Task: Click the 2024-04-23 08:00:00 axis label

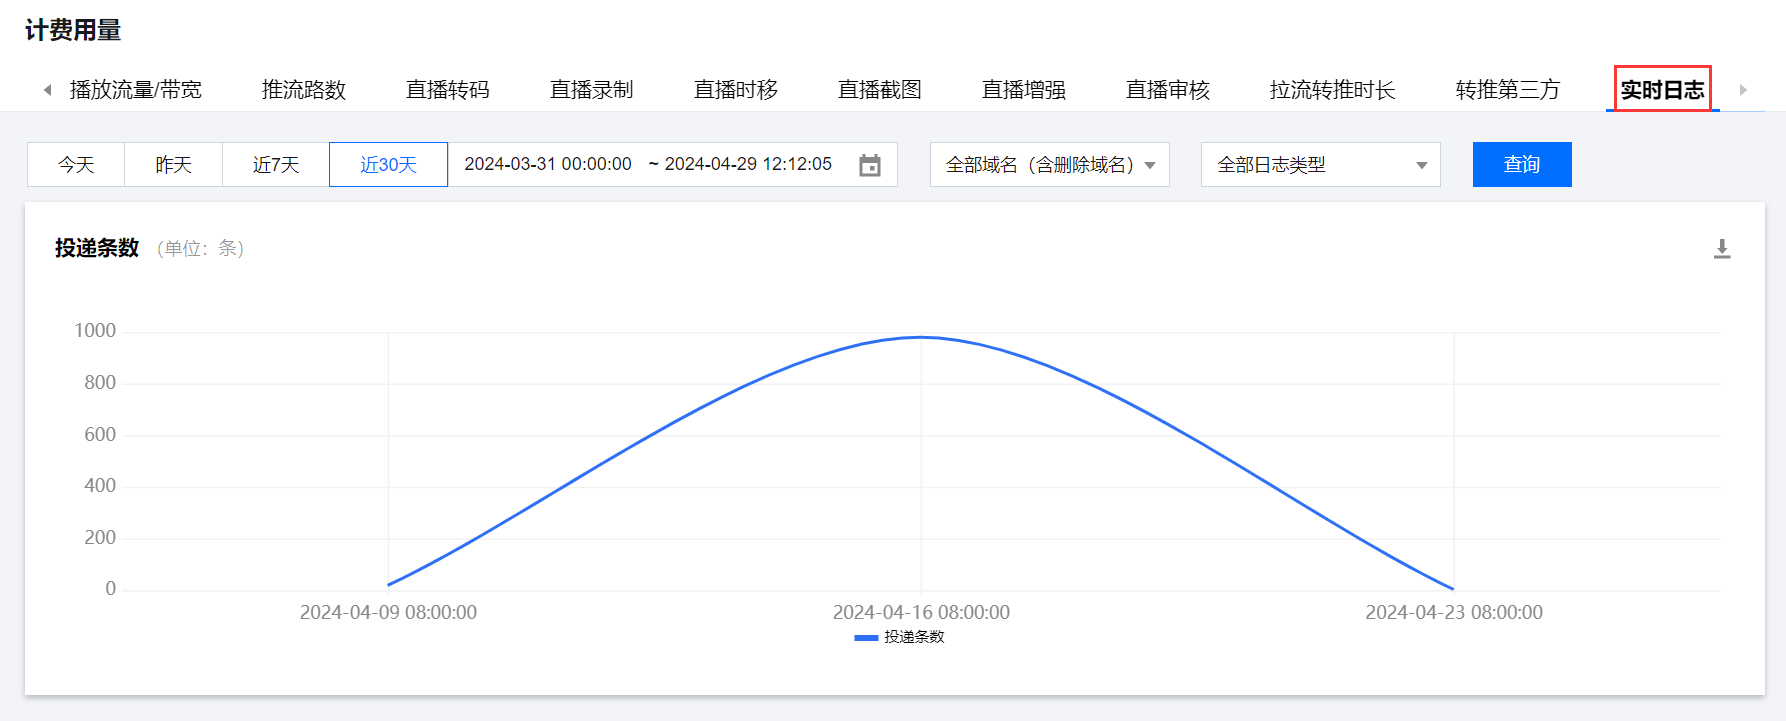Action: 1454,612
